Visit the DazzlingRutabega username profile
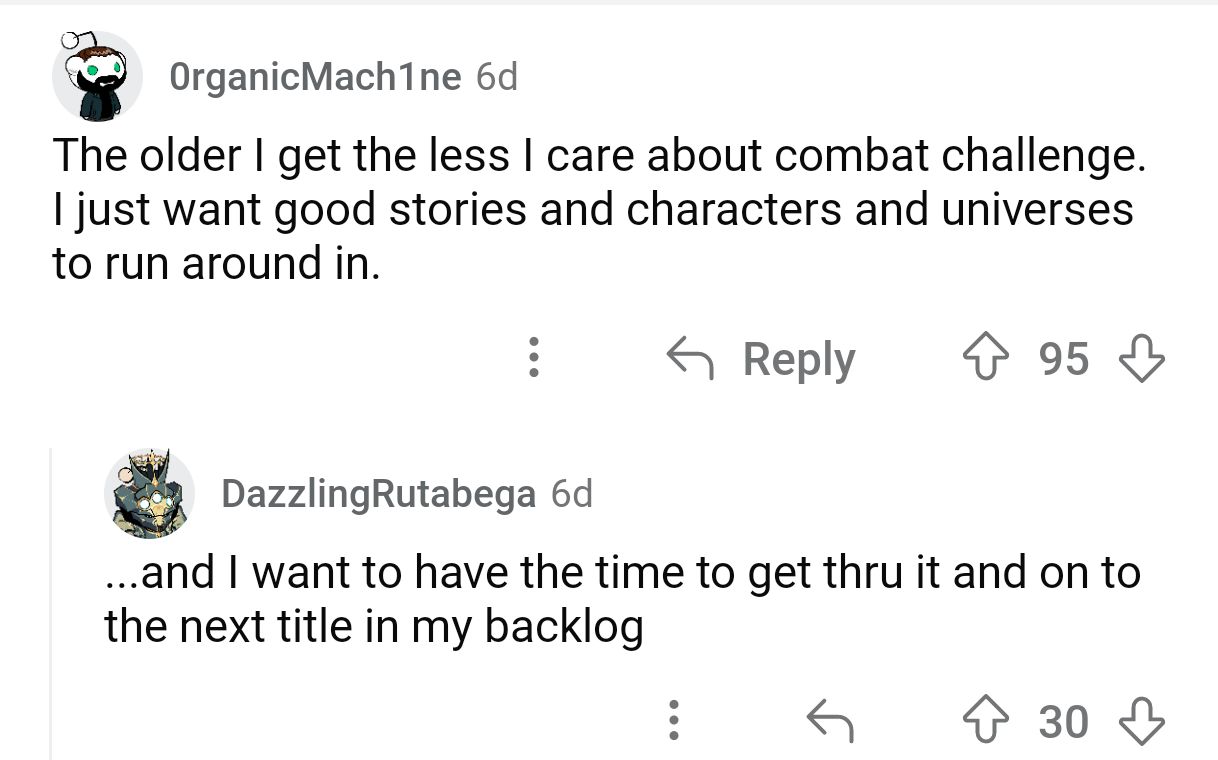This screenshot has width=1218, height=760. pos(378,493)
